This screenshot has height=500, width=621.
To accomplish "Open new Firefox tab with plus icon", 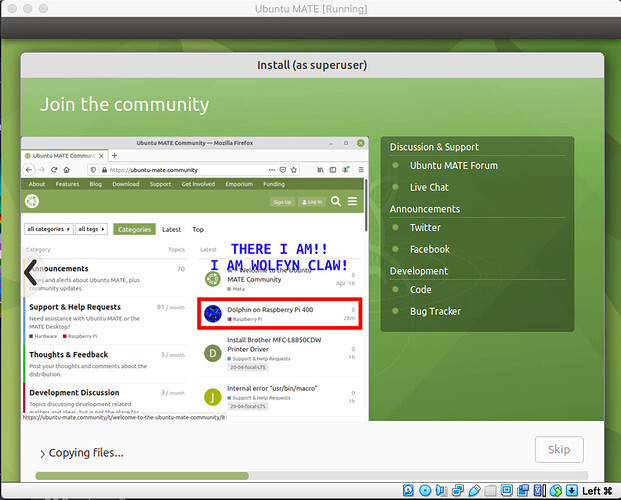I will pos(114,155).
